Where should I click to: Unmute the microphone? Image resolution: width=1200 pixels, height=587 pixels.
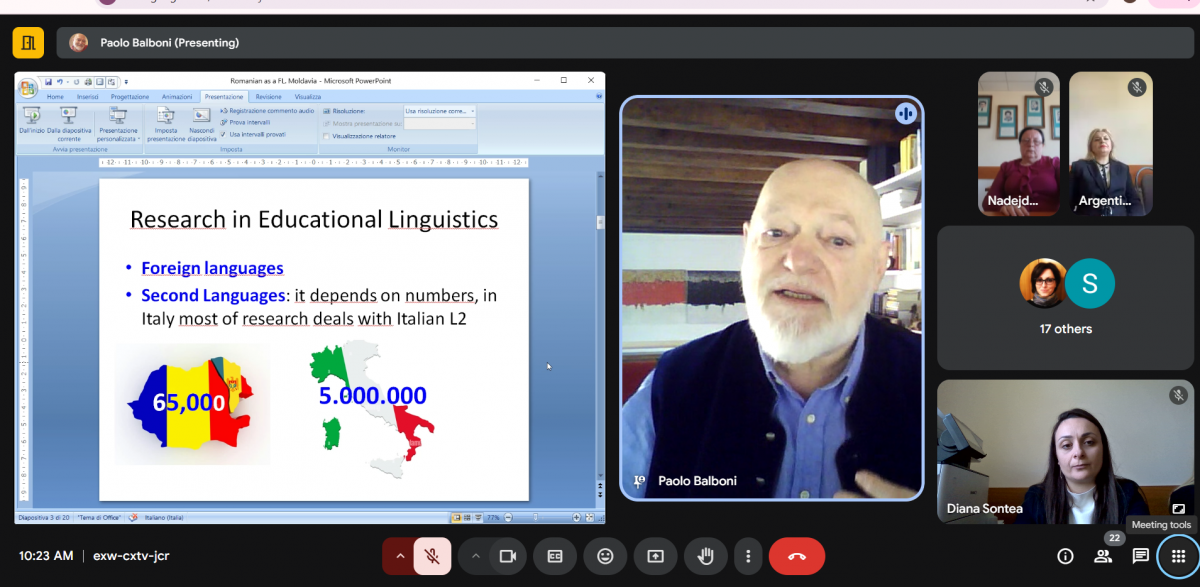(x=433, y=556)
